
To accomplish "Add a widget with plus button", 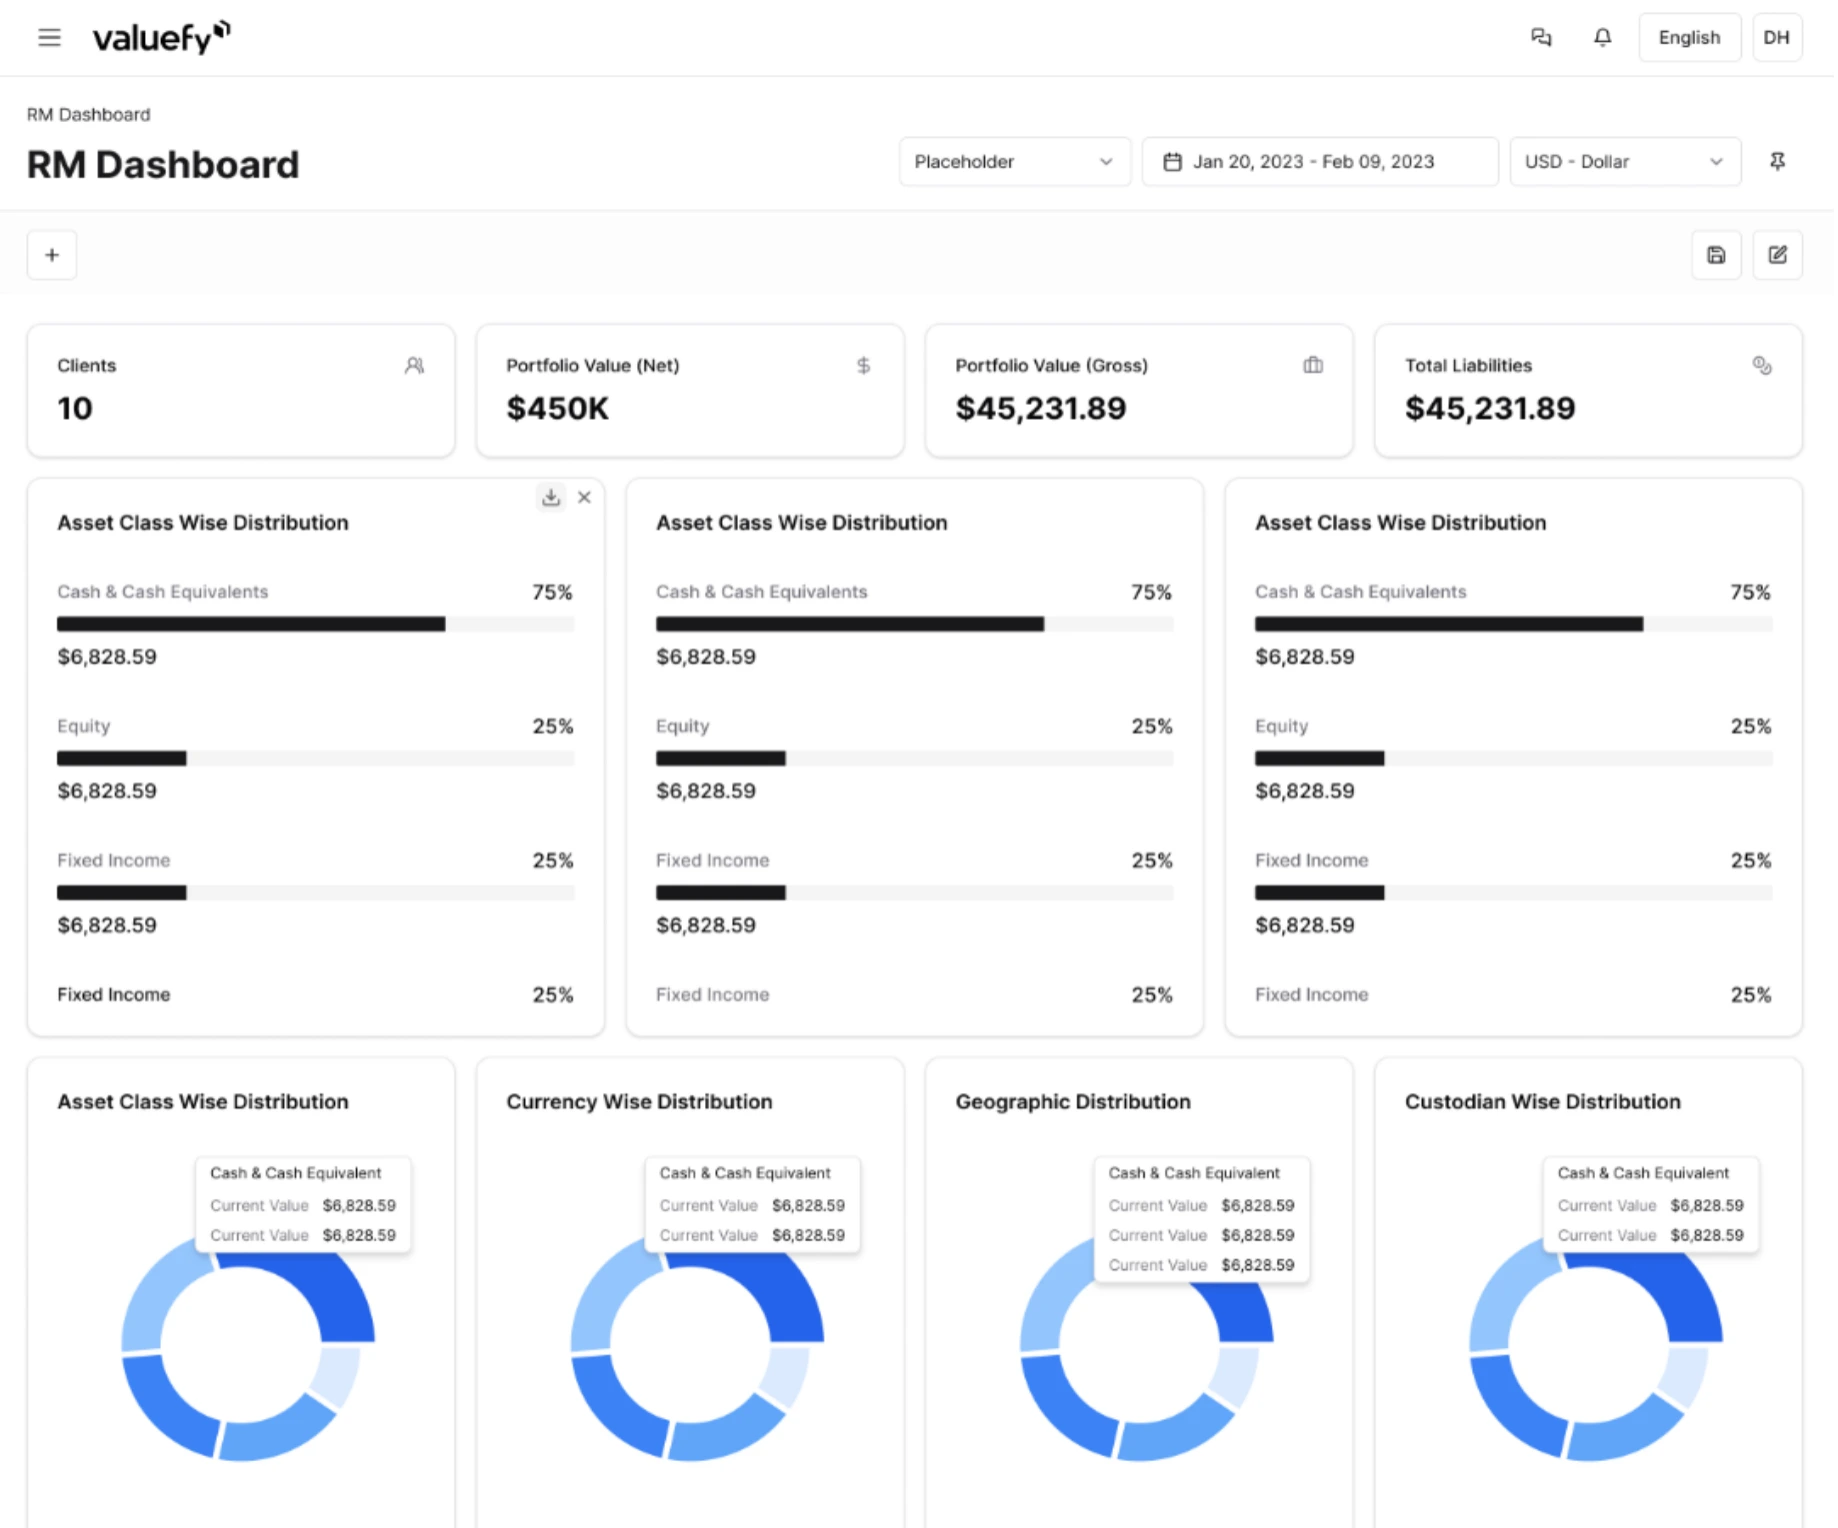I will point(52,255).
